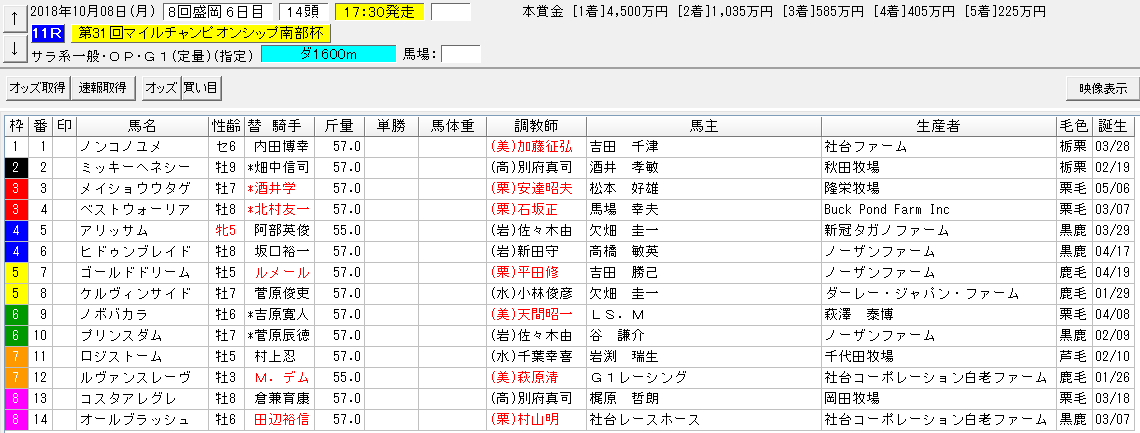The height and width of the screenshot is (433, 1140).
Task: Click the down arrow for next race
Action: click(15, 47)
